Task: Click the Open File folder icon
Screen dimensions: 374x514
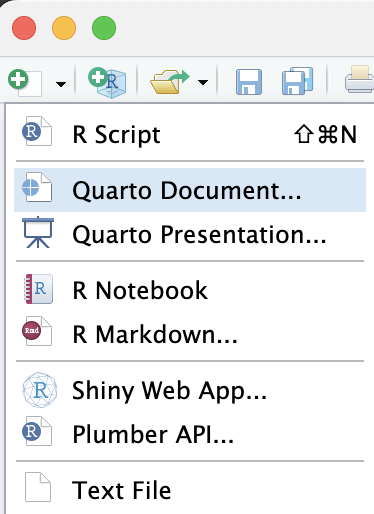Action: (170, 82)
